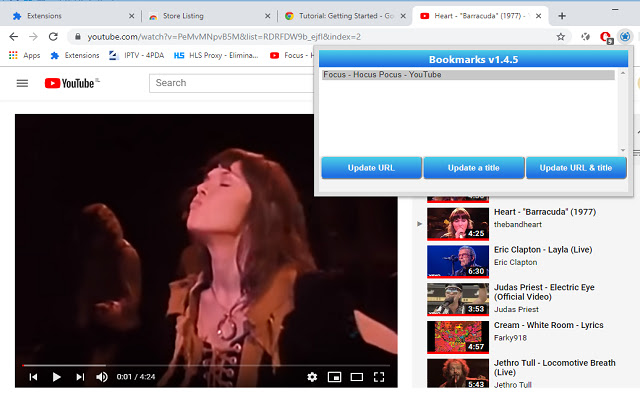Switch to theater mode
640x400 pixels.
pos(356,377)
